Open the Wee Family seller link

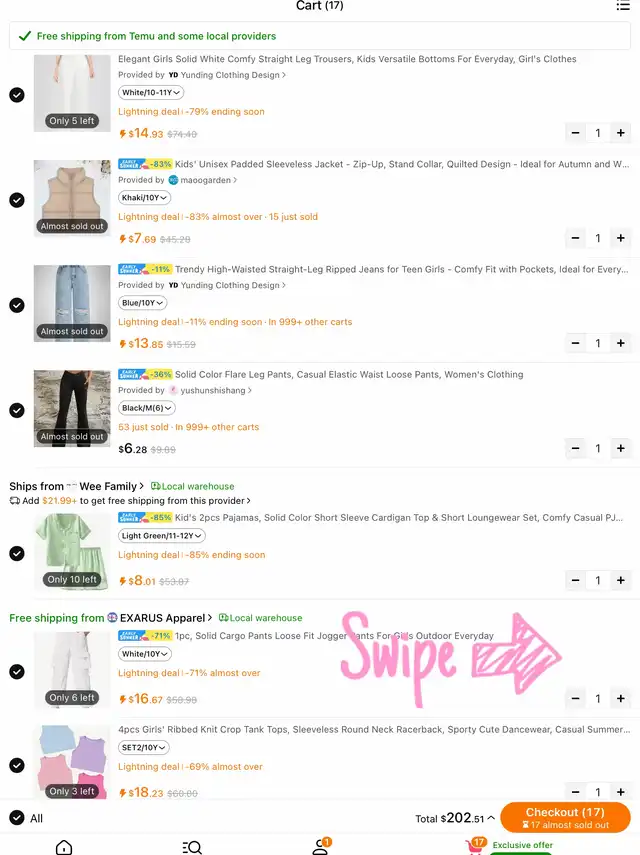tap(107, 486)
